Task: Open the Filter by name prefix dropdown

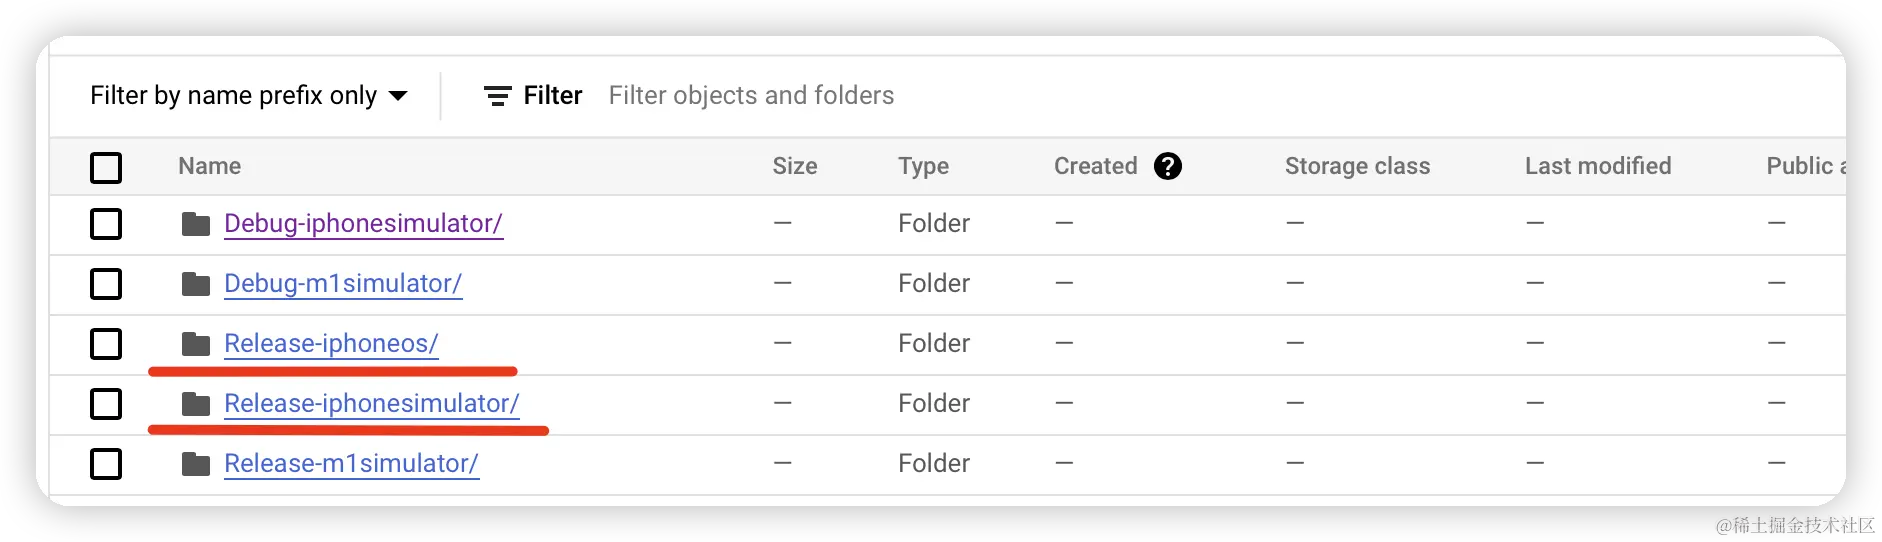Action: 233,96
